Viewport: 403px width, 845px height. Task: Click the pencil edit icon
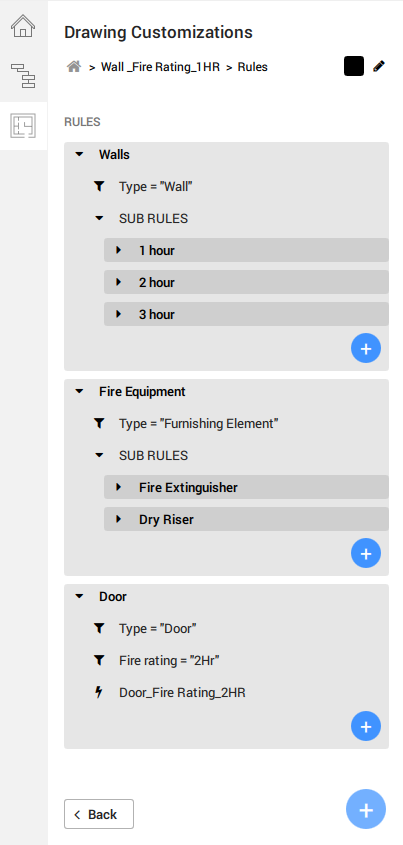tap(379, 66)
